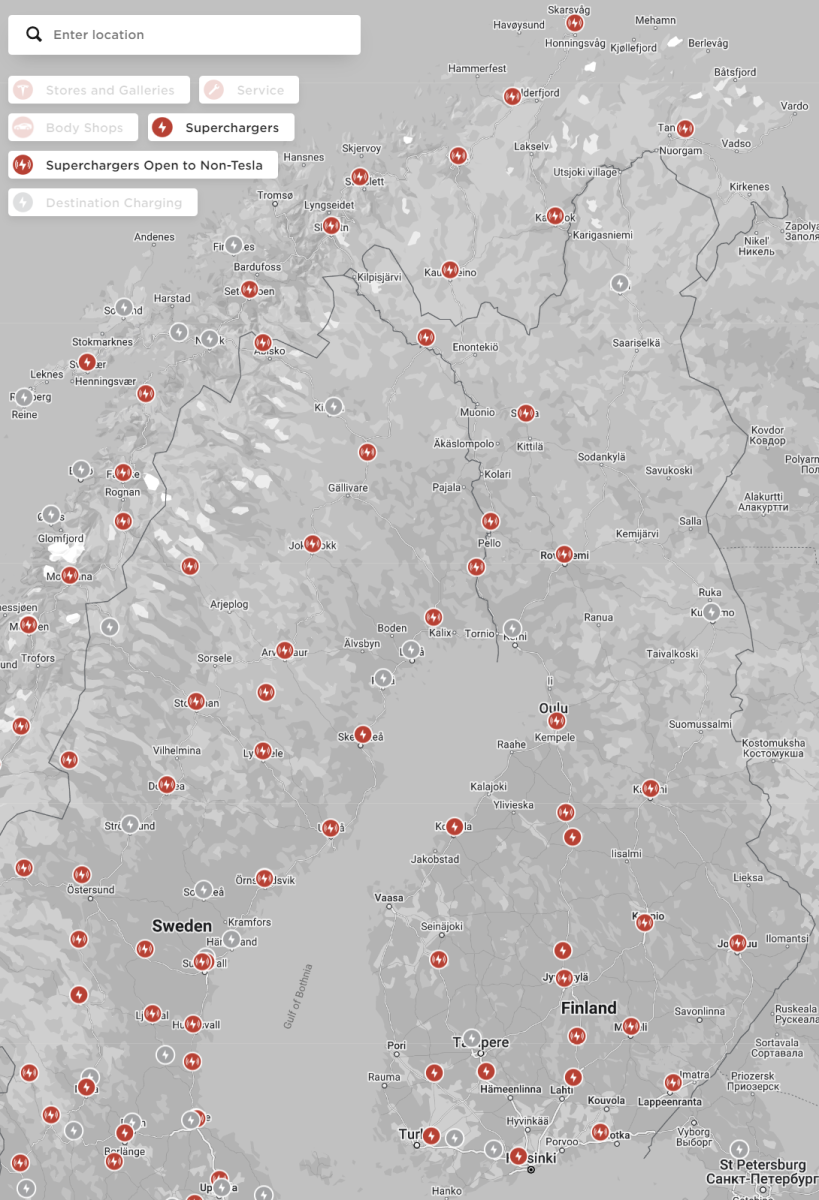Enable the Service filter
This screenshot has width=819, height=1200.
249,90
